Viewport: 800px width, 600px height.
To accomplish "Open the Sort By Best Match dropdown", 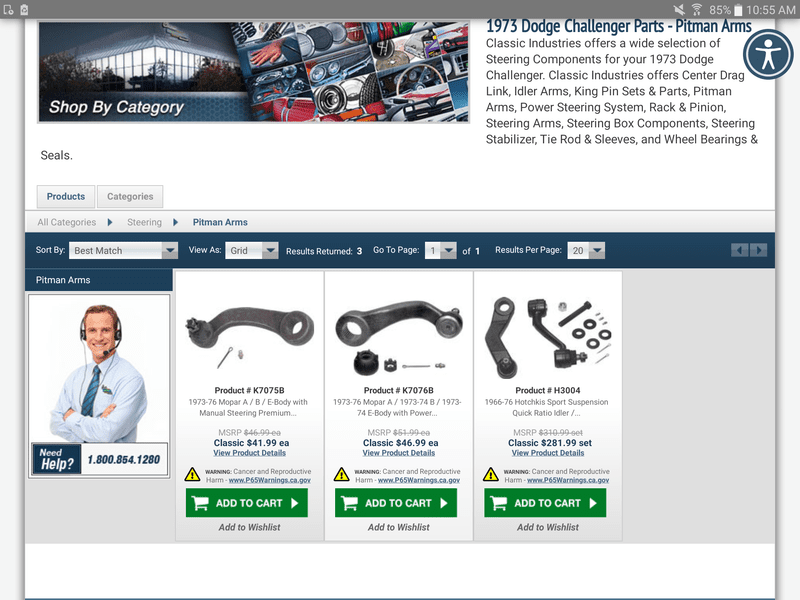I will point(123,251).
